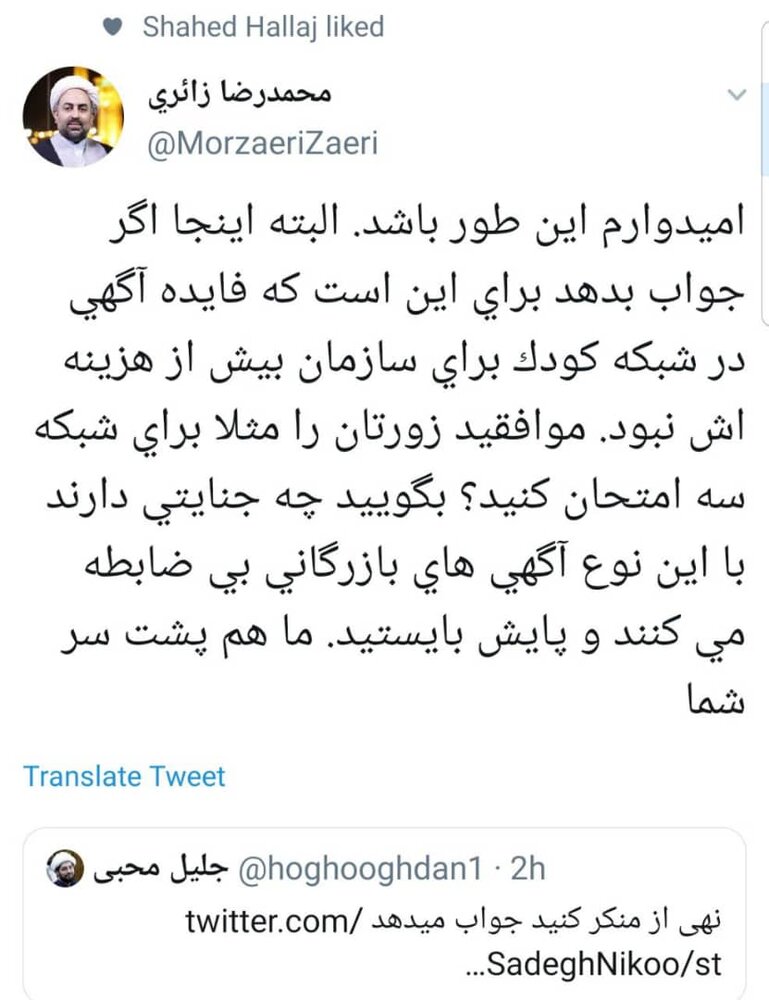
Task: Click the first line starting with امیدوارم
Action: click(426, 226)
